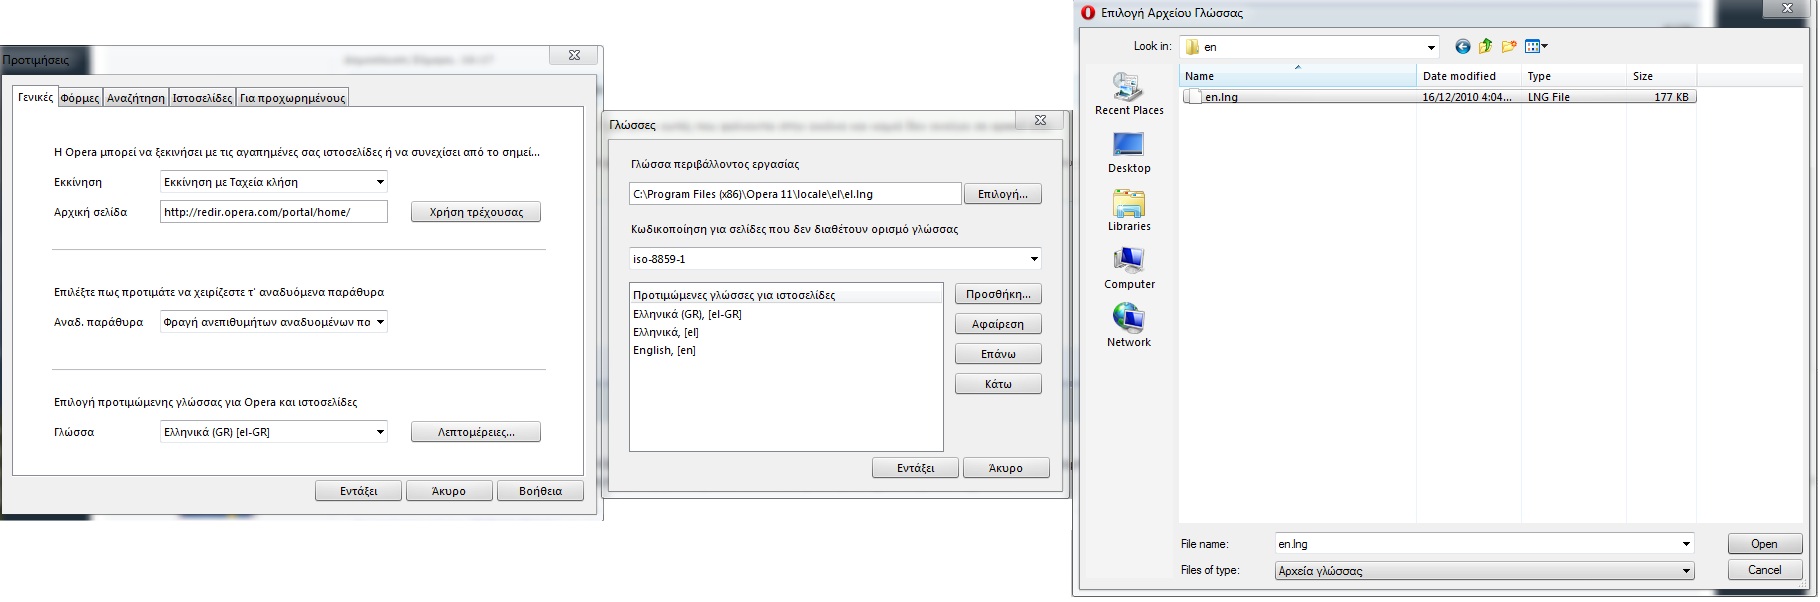
Task: Open the Files of type dropdown
Action: coord(1686,571)
